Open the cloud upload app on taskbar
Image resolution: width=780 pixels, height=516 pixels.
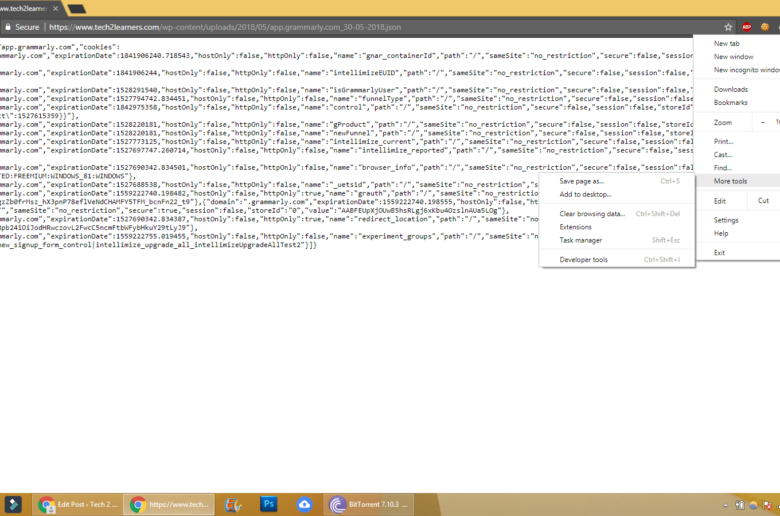tap(304, 505)
